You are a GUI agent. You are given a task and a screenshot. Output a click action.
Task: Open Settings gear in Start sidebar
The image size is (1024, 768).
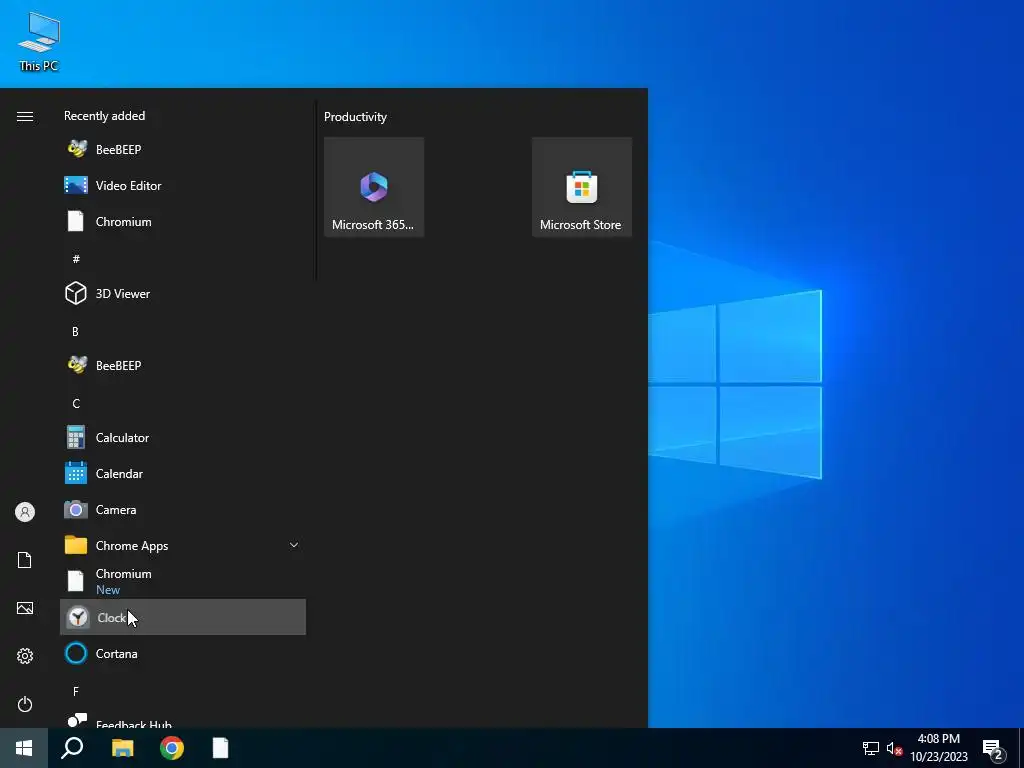[25, 656]
